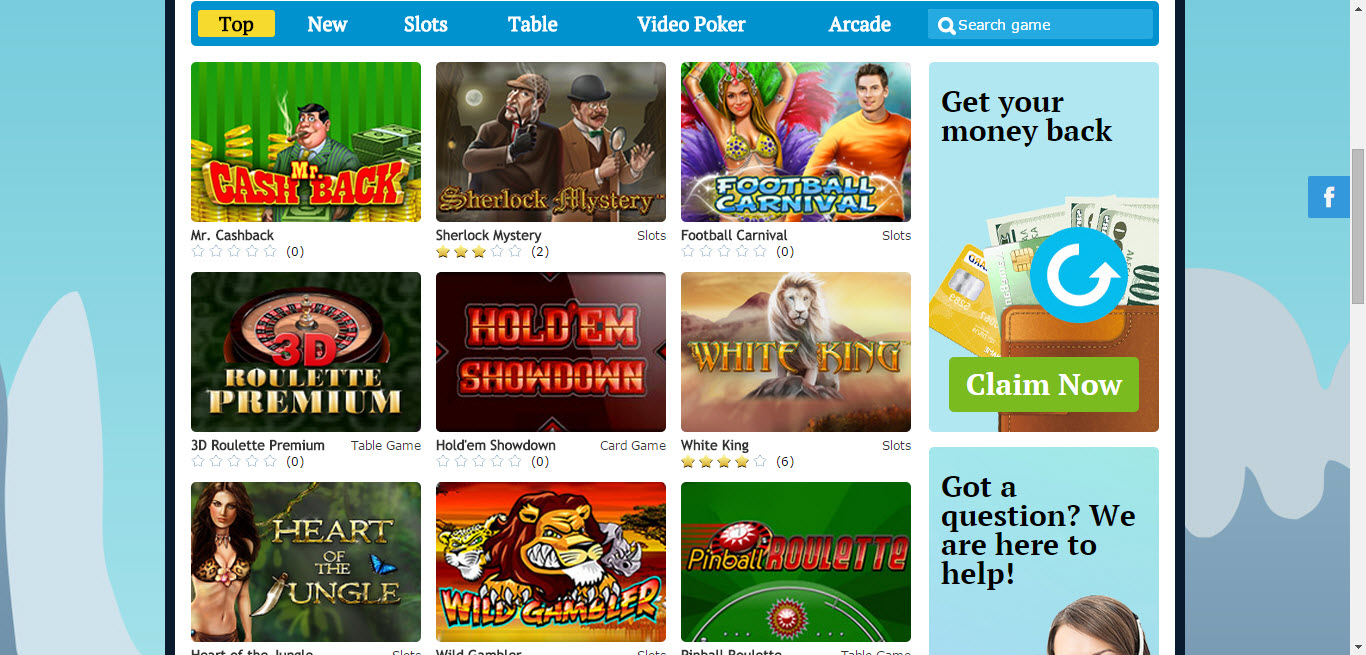Go to the Arcade tab

click(860, 24)
